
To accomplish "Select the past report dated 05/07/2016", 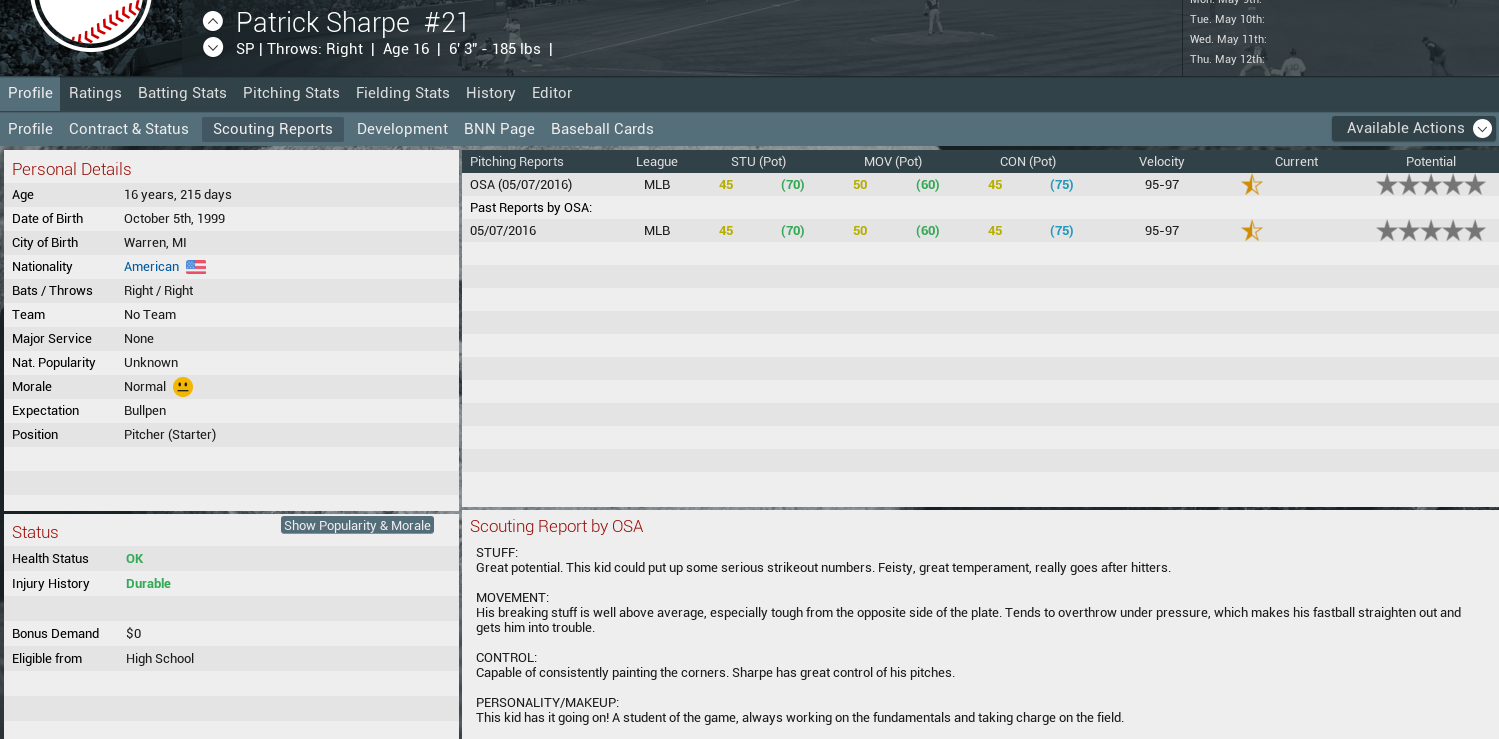I will coord(980,231).
